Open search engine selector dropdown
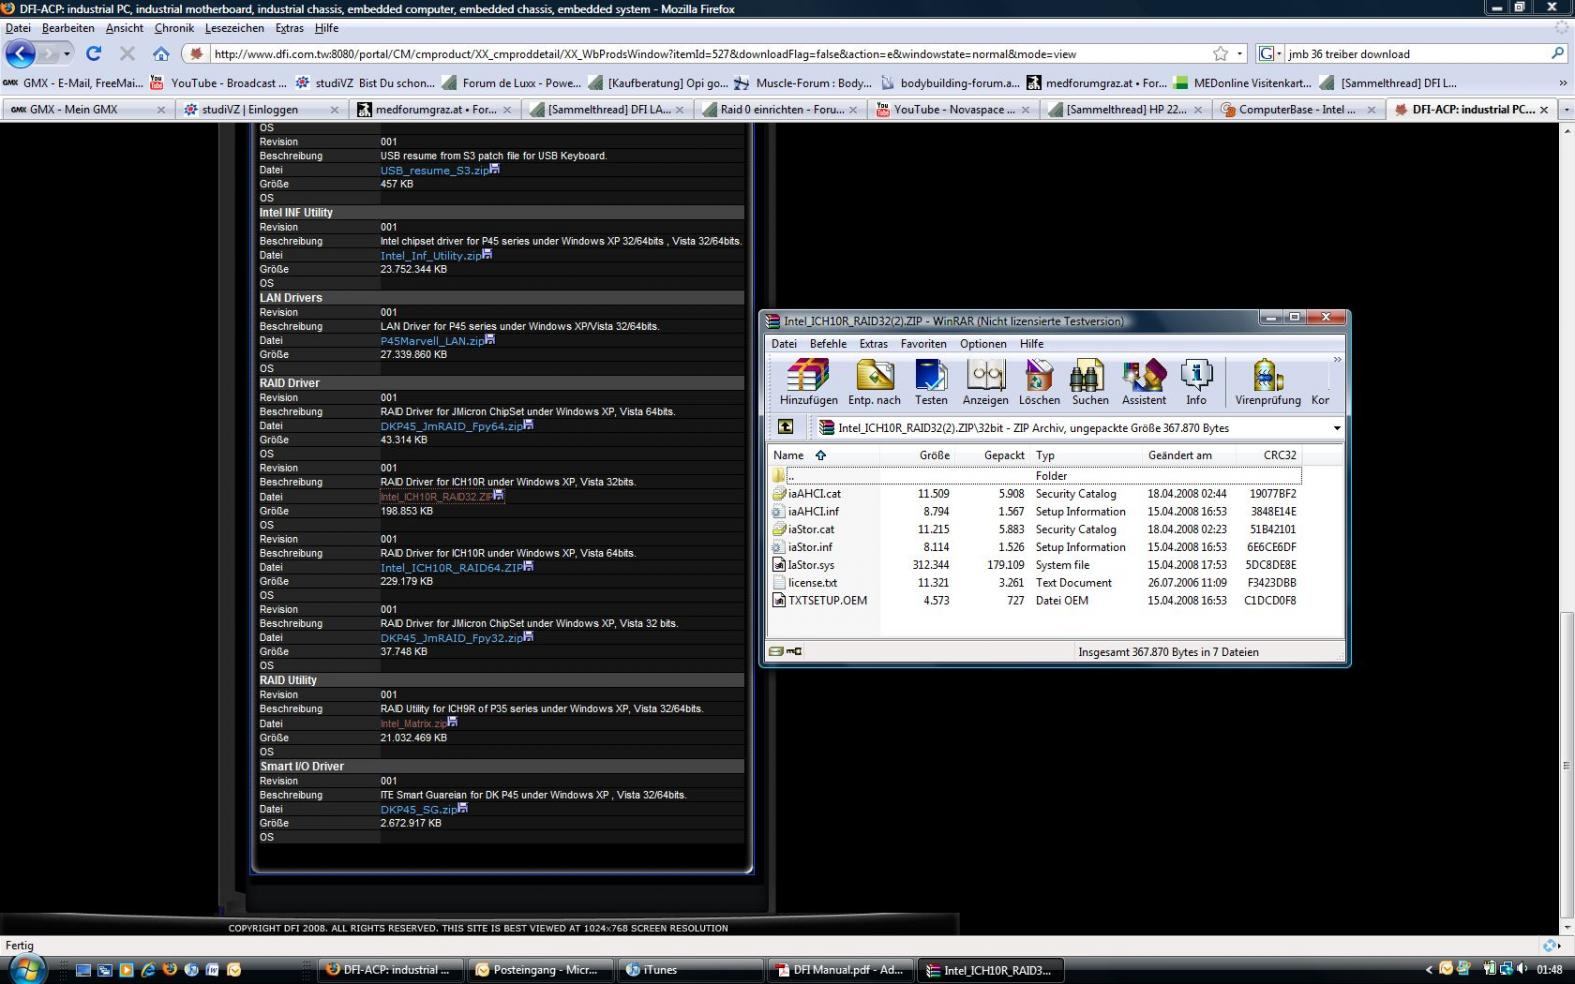 coord(1270,54)
